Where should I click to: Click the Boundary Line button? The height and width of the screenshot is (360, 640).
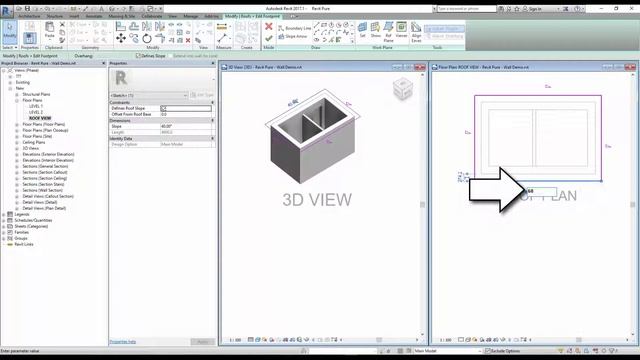(294, 28)
